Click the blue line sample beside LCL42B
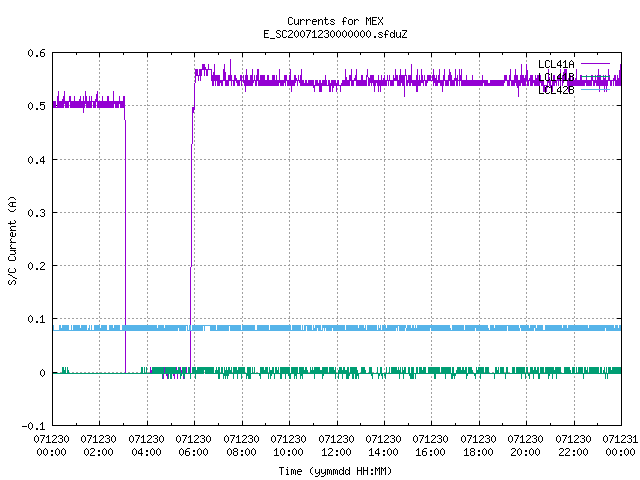Viewport: 640px width, 480px height. click(595, 90)
